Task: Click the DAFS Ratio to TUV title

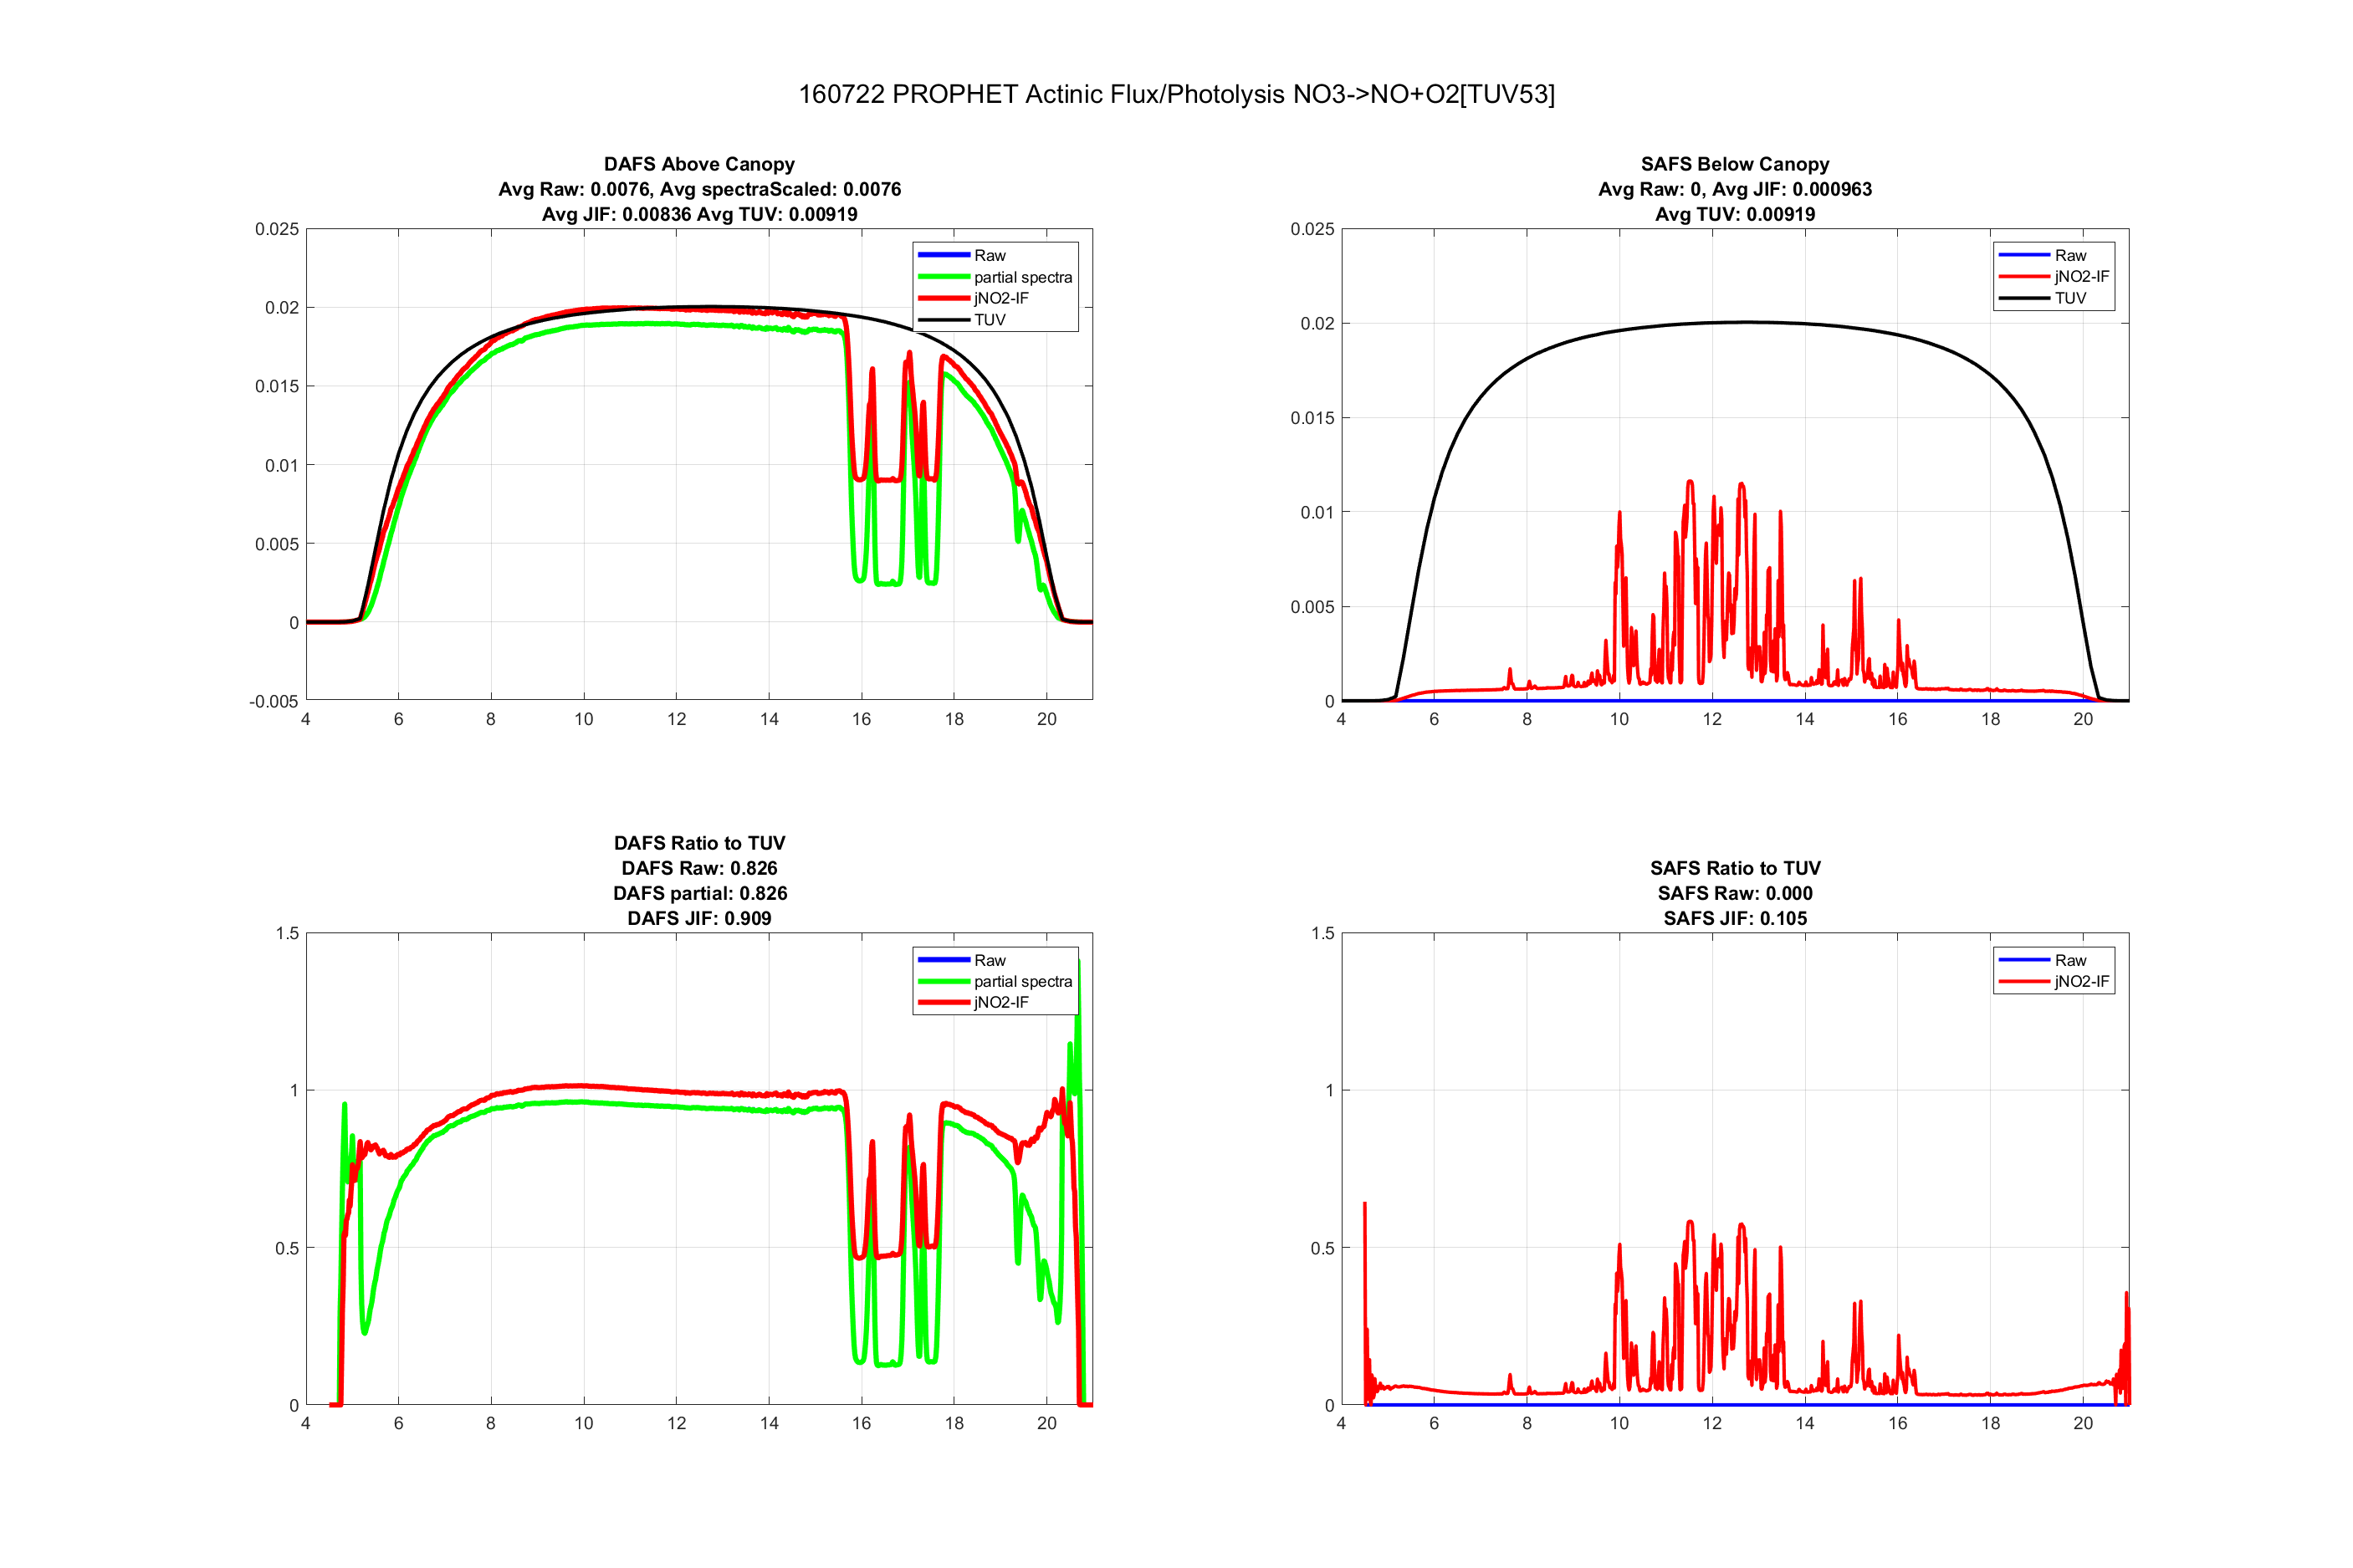Action: click(x=699, y=843)
